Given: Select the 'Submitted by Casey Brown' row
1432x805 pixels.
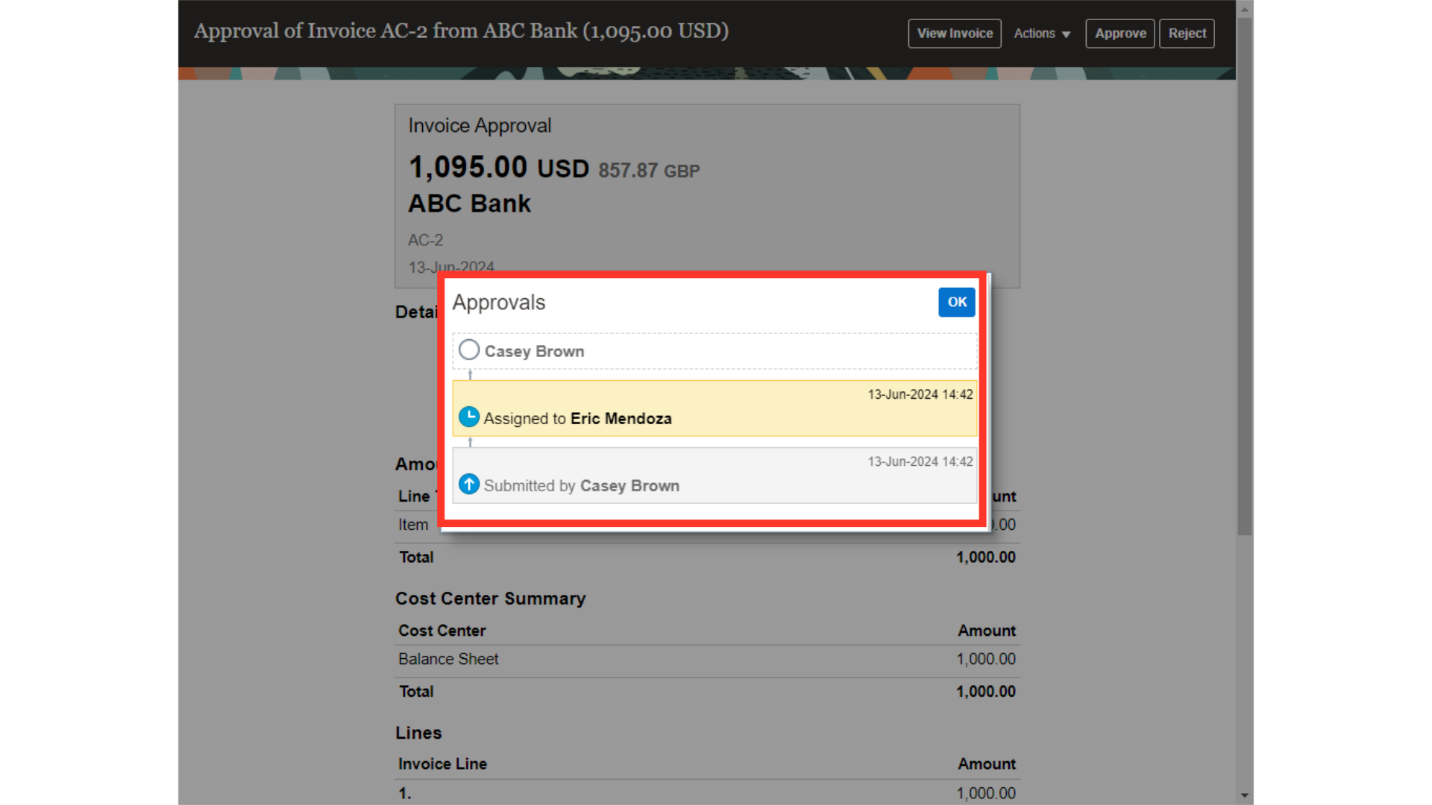Looking at the screenshot, I should 715,475.
